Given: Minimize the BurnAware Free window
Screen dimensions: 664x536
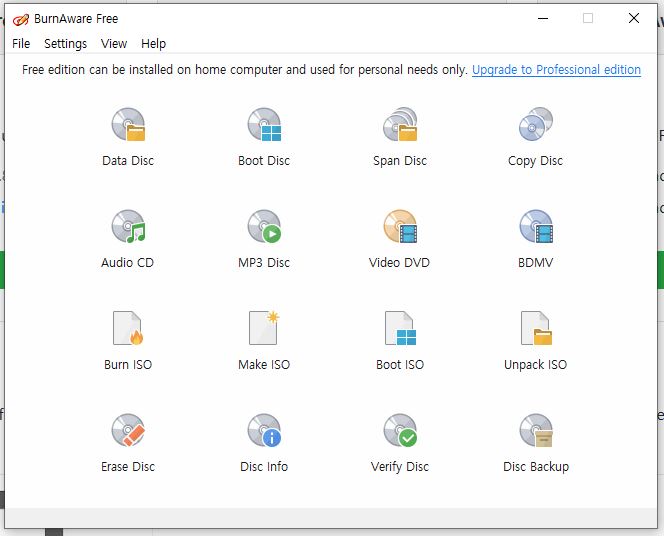Looking at the screenshot, I should click(543, 18).
